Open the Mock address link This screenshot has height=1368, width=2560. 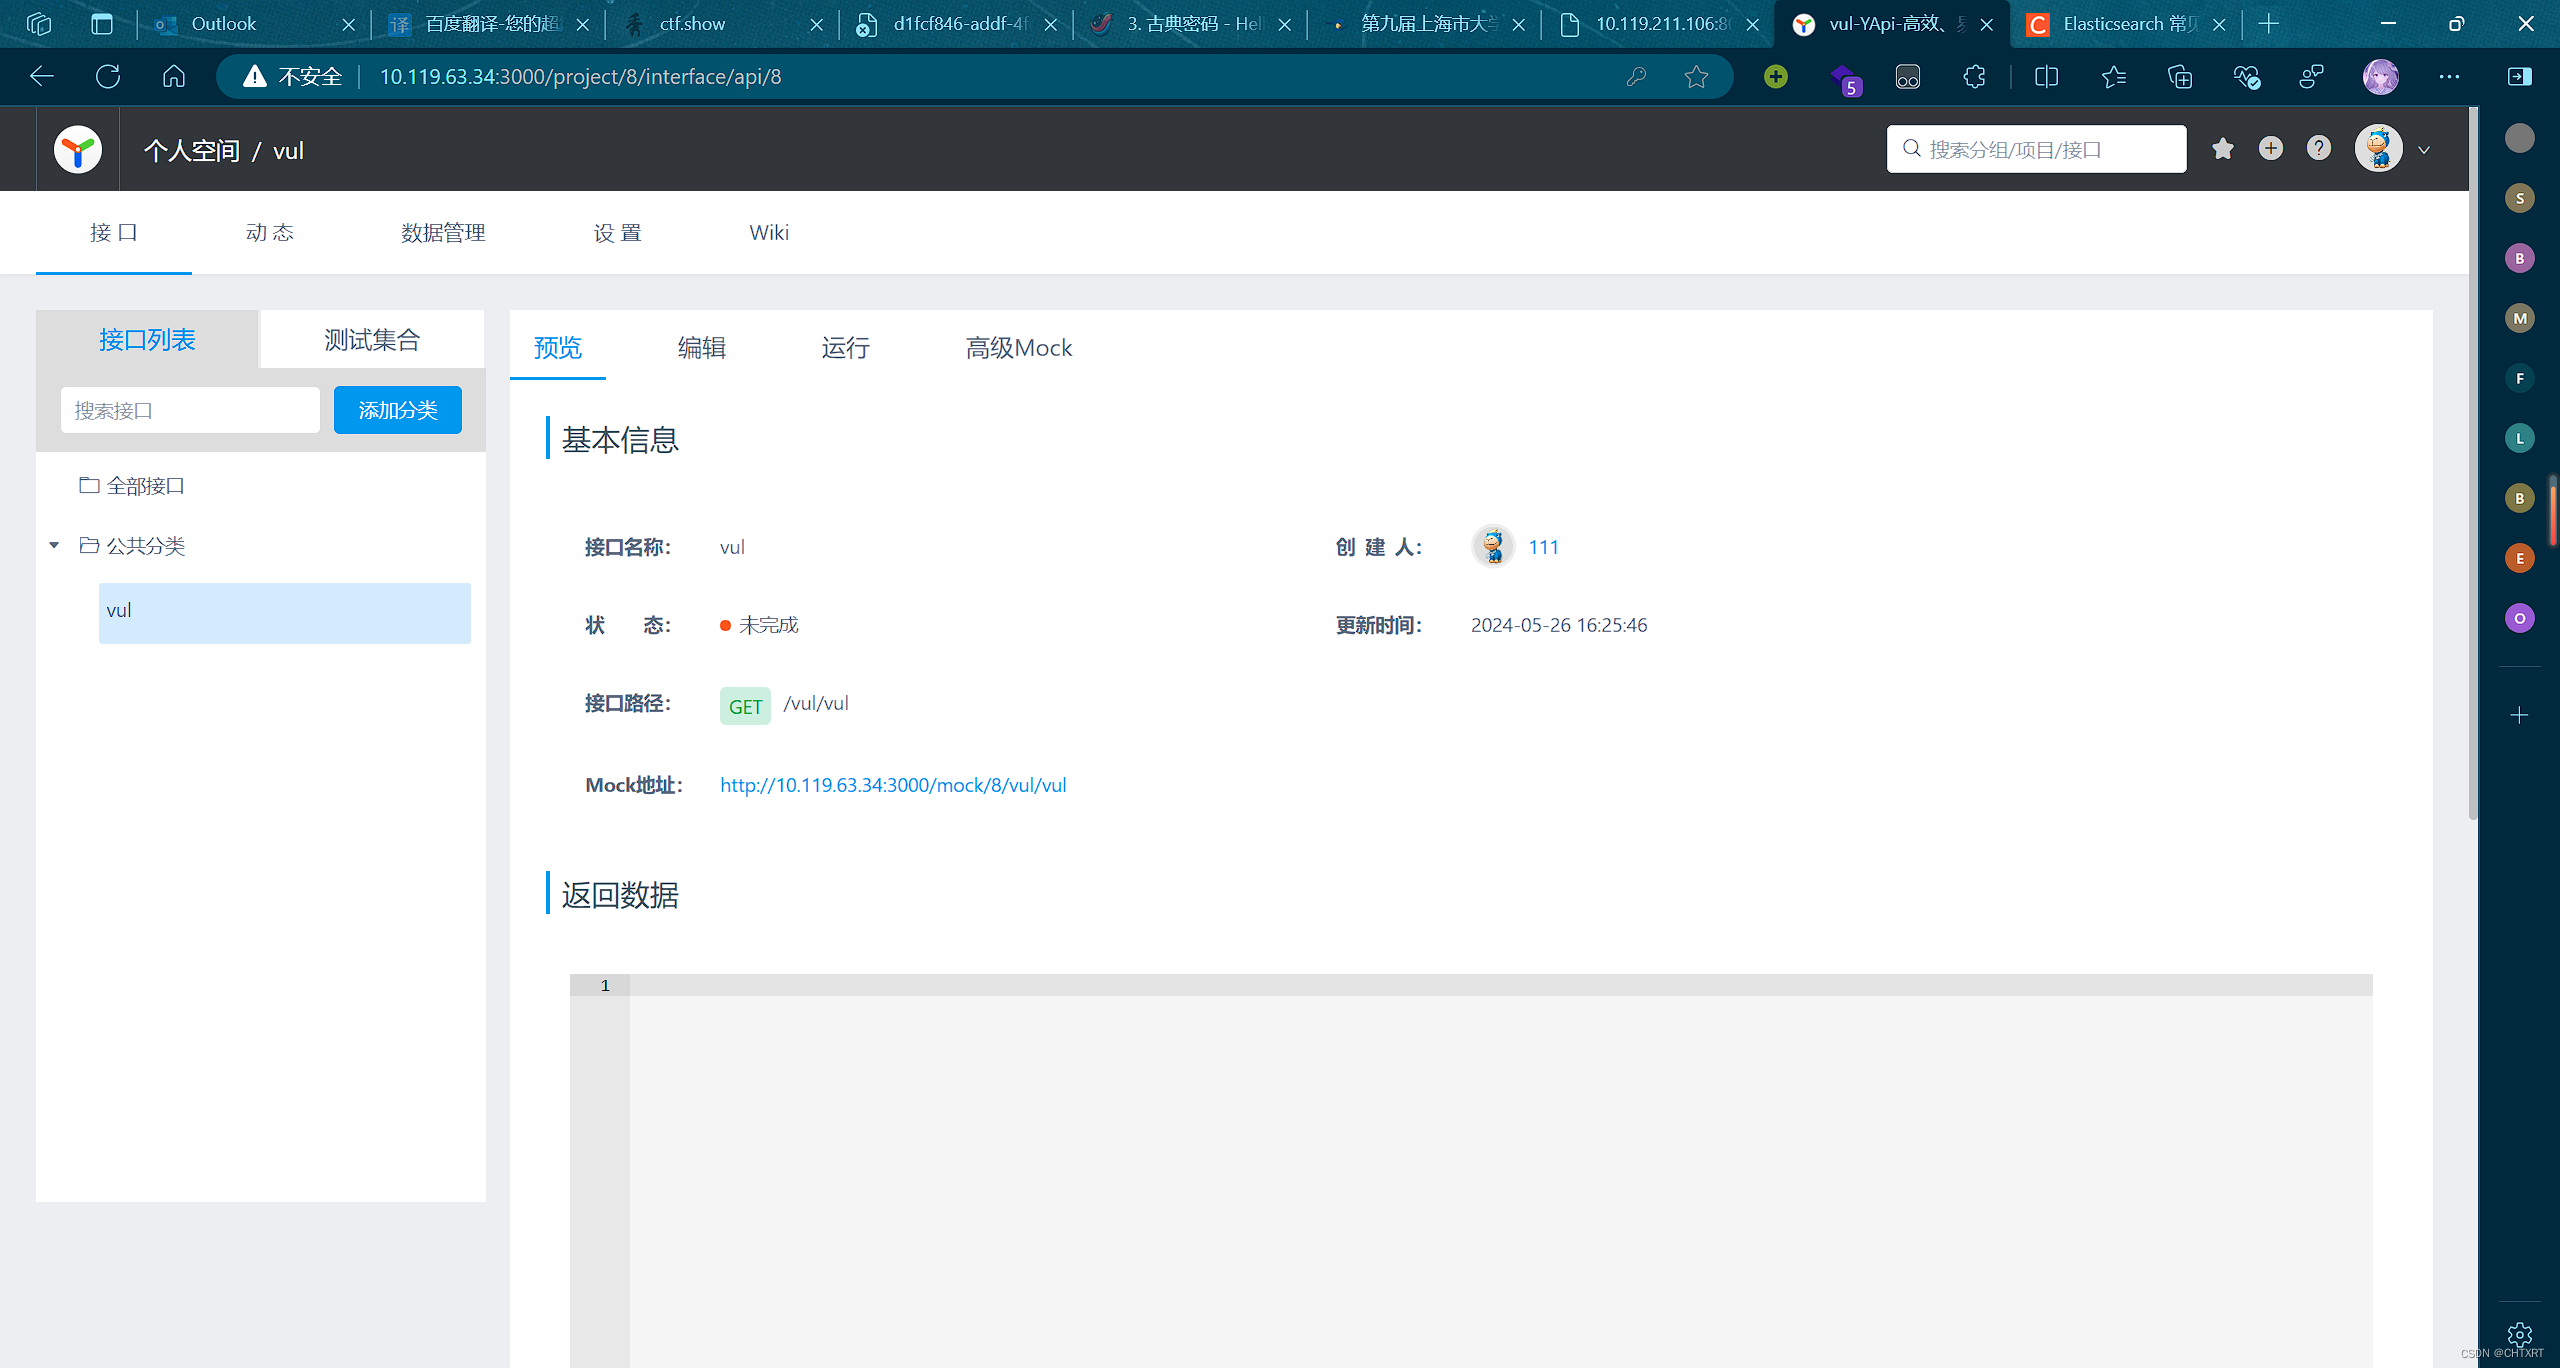click(x=893, y=785)
